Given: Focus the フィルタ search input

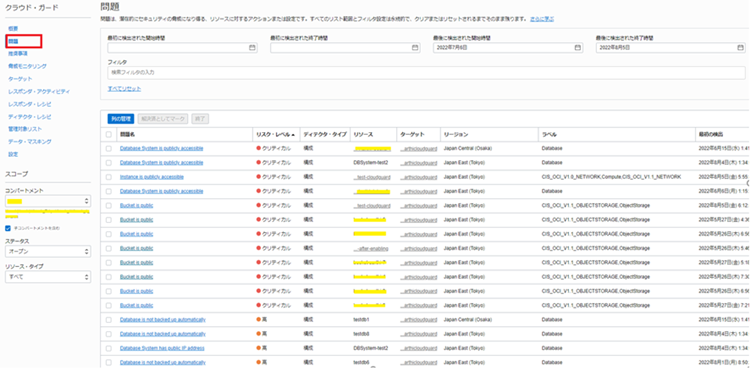Looking at the screenshot, I should point(426,73).
